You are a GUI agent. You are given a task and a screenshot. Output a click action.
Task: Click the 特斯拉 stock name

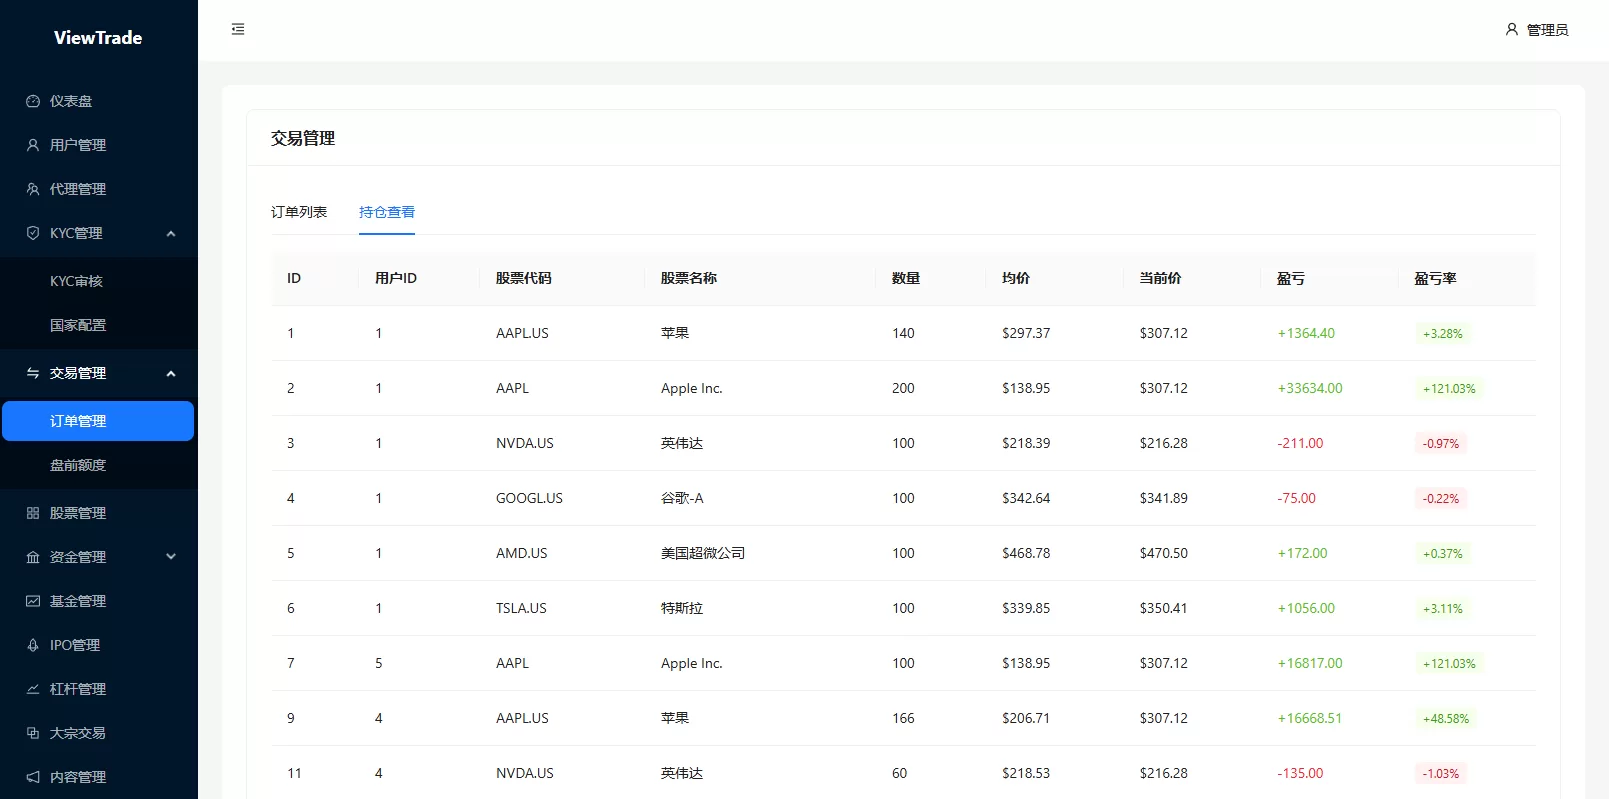pyautogui.click(x=682, y=608)
